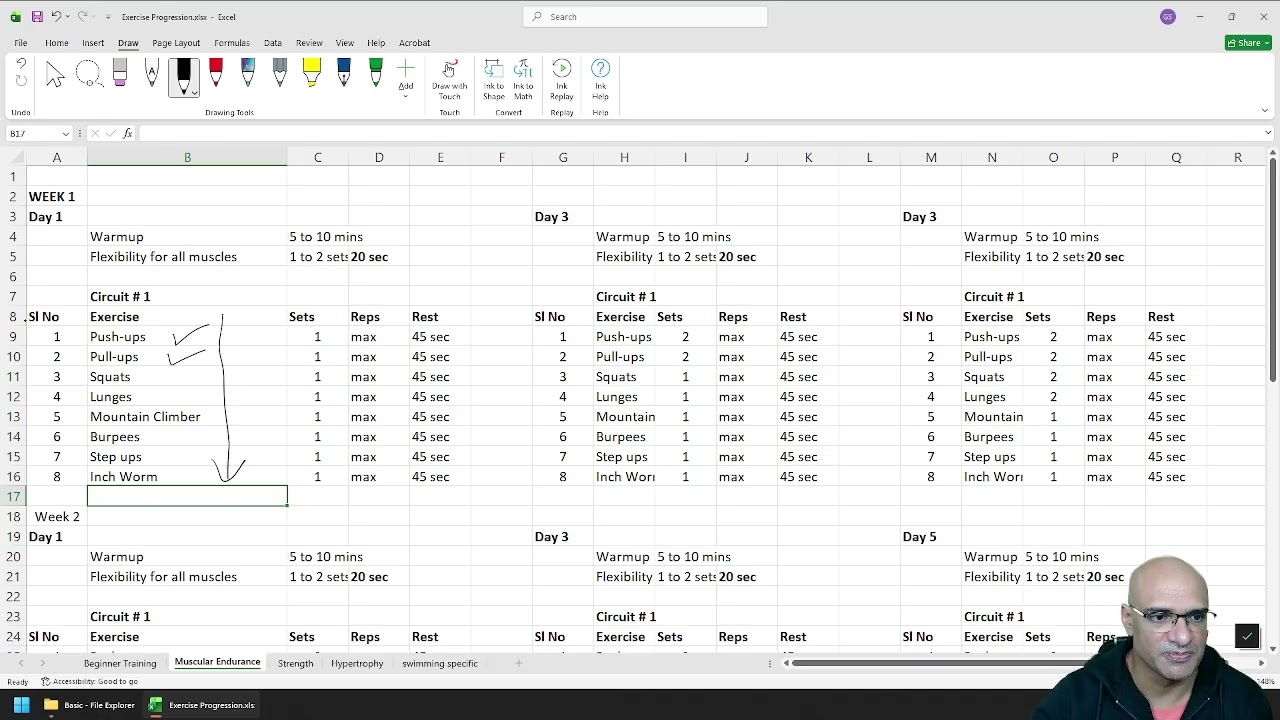Open the Page Layout tab

pyautogui.click(x=176, y=43)
